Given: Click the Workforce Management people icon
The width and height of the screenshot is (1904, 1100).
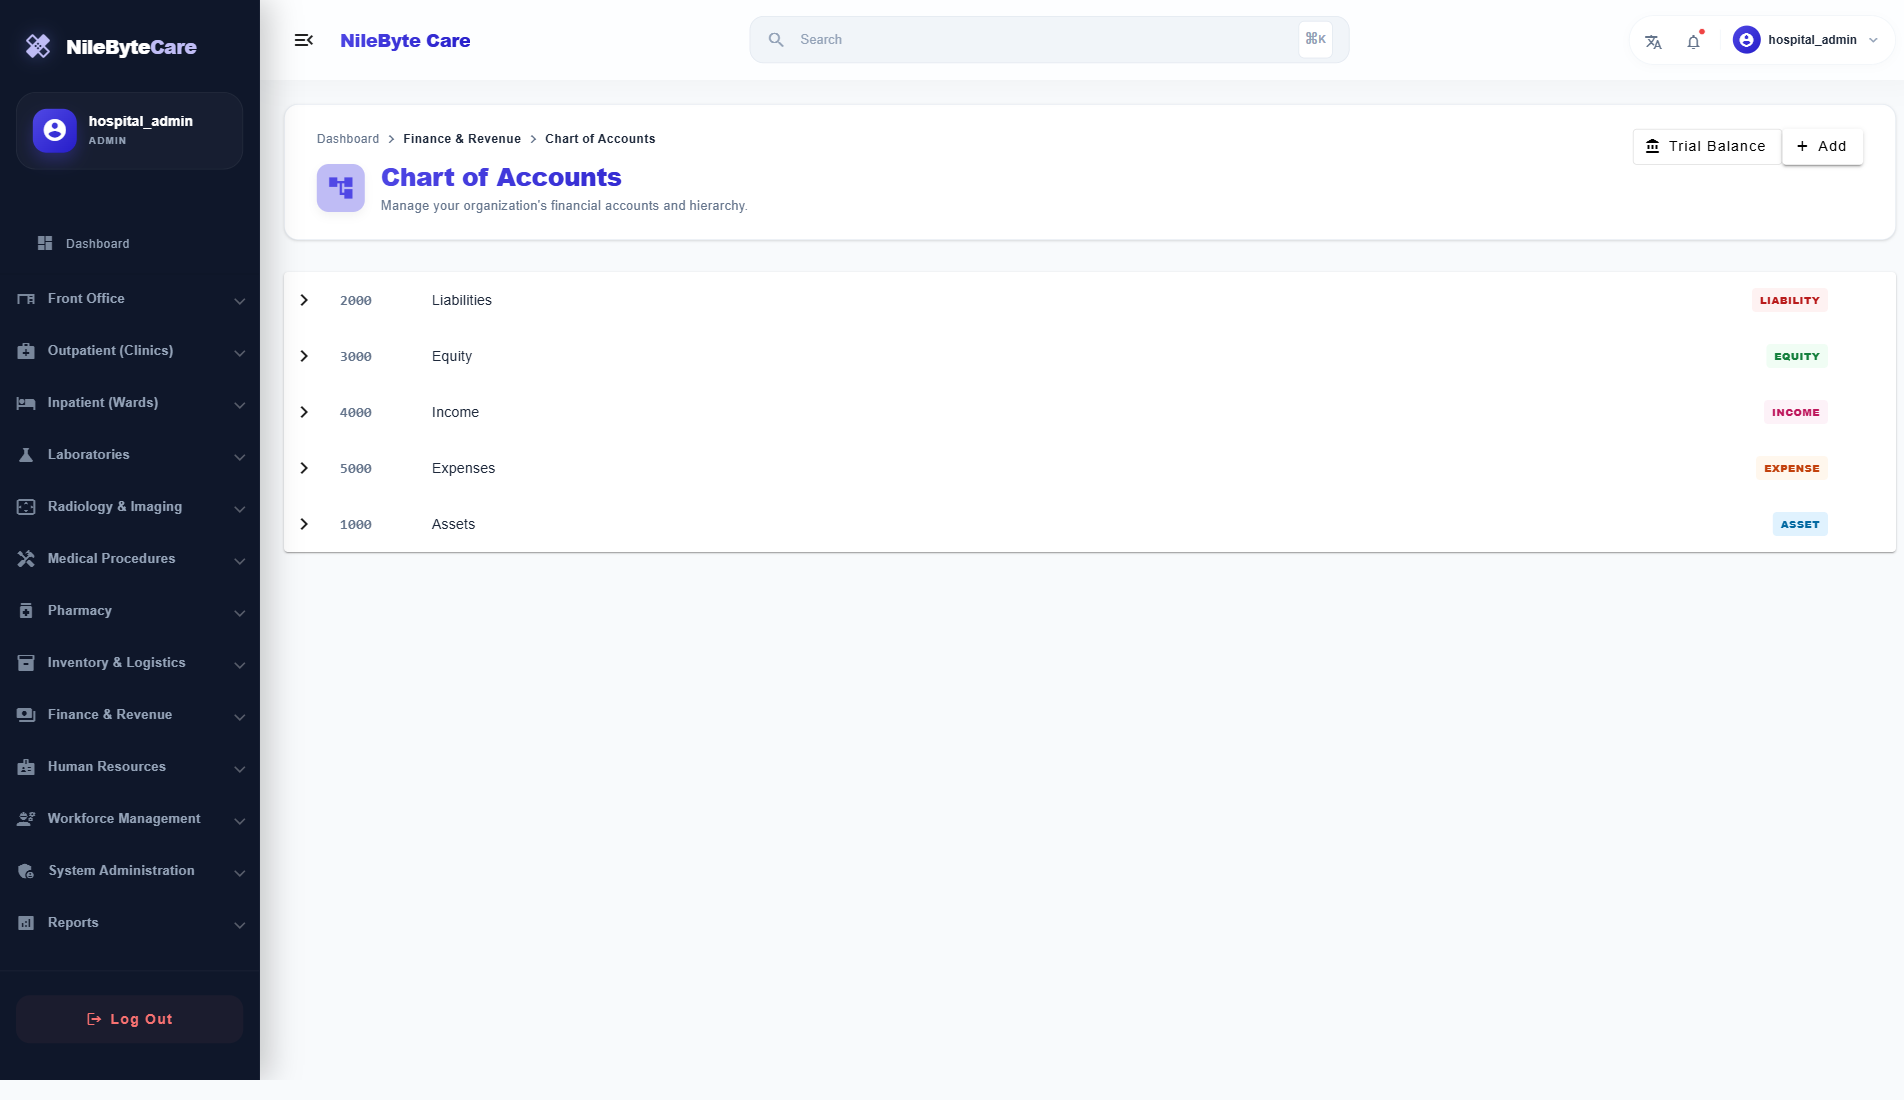Looking at the screenshot, I should coord(26,819).
